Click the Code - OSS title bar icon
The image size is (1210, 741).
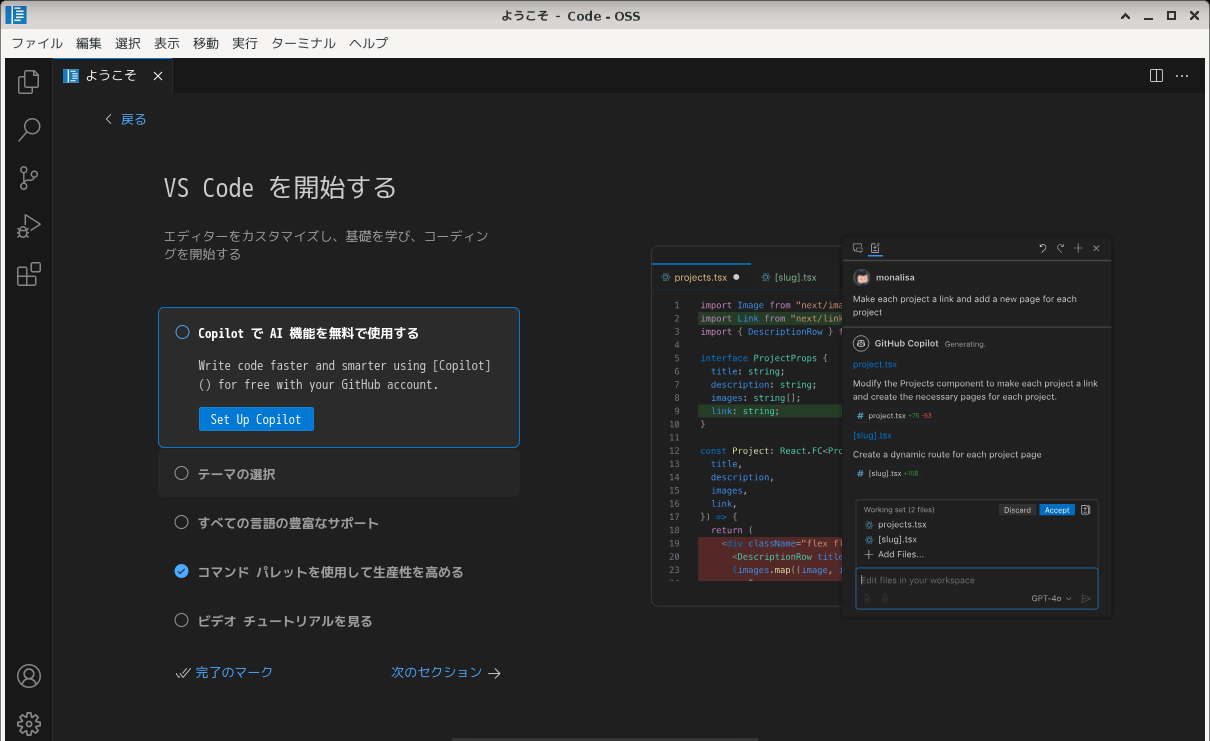click(16, 15)
